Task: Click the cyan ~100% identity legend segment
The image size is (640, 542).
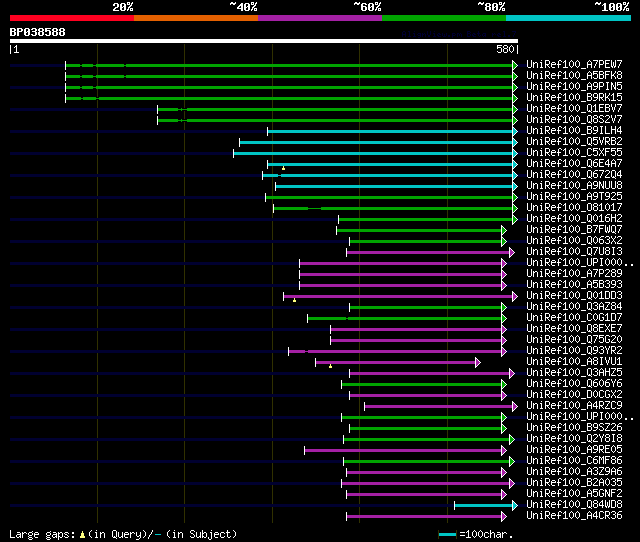Action: [569, 18]
